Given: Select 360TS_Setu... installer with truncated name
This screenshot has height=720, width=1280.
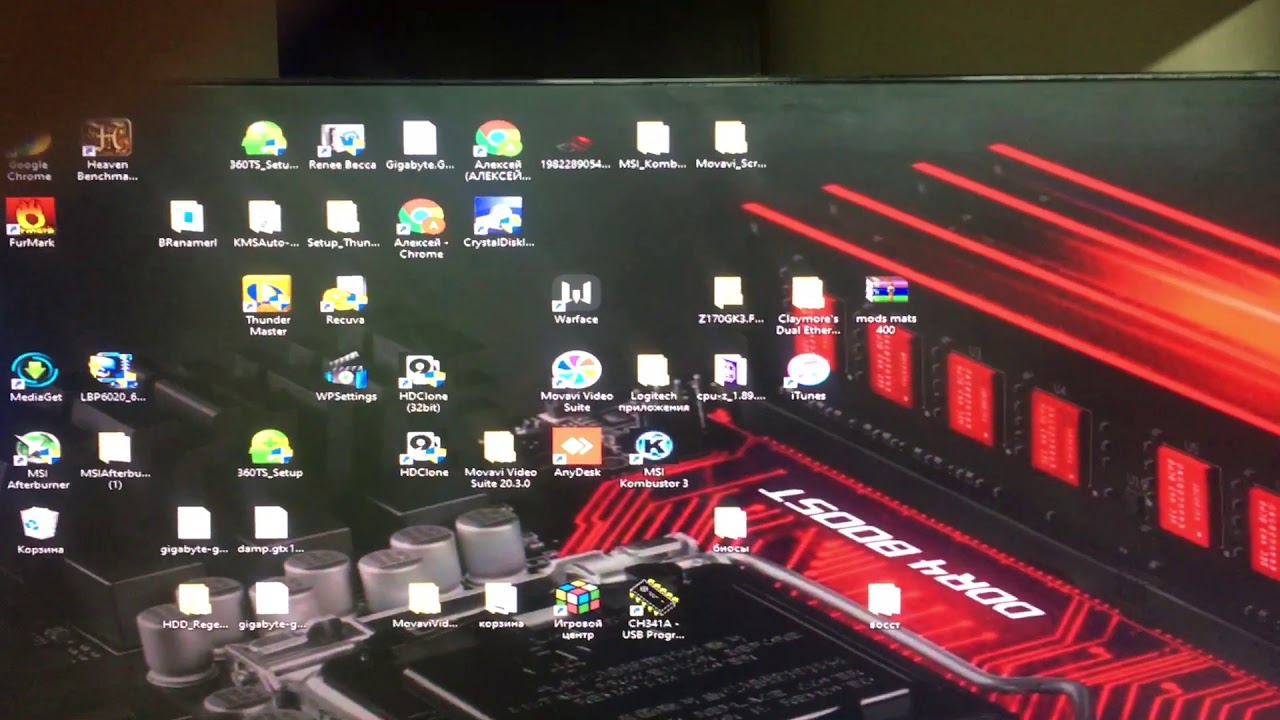Looking at the screenshot, I should [x=264, y=146].
